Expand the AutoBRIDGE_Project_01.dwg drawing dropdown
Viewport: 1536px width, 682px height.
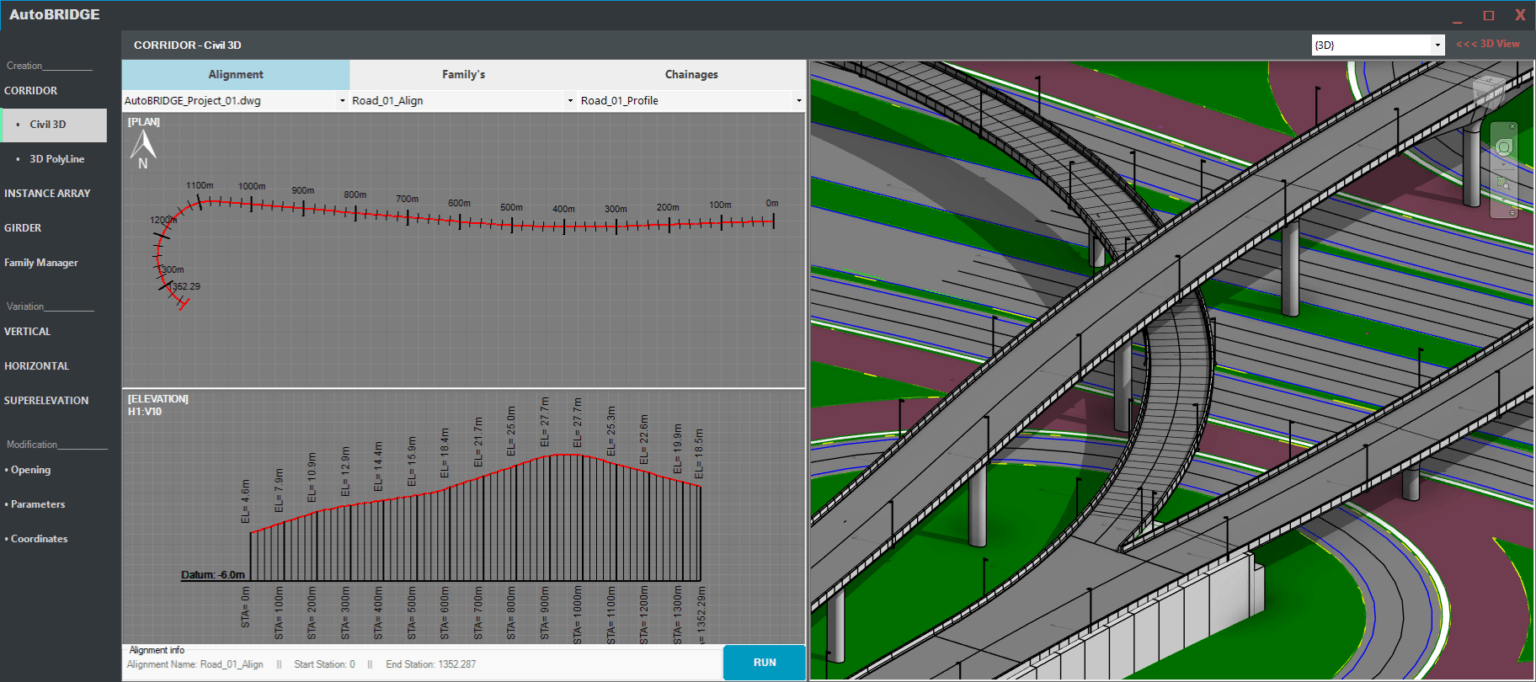pos(340,100)
